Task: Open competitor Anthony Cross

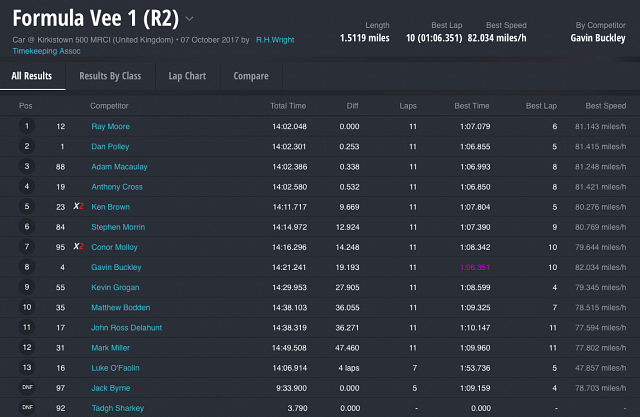Action: click(117, 187)
